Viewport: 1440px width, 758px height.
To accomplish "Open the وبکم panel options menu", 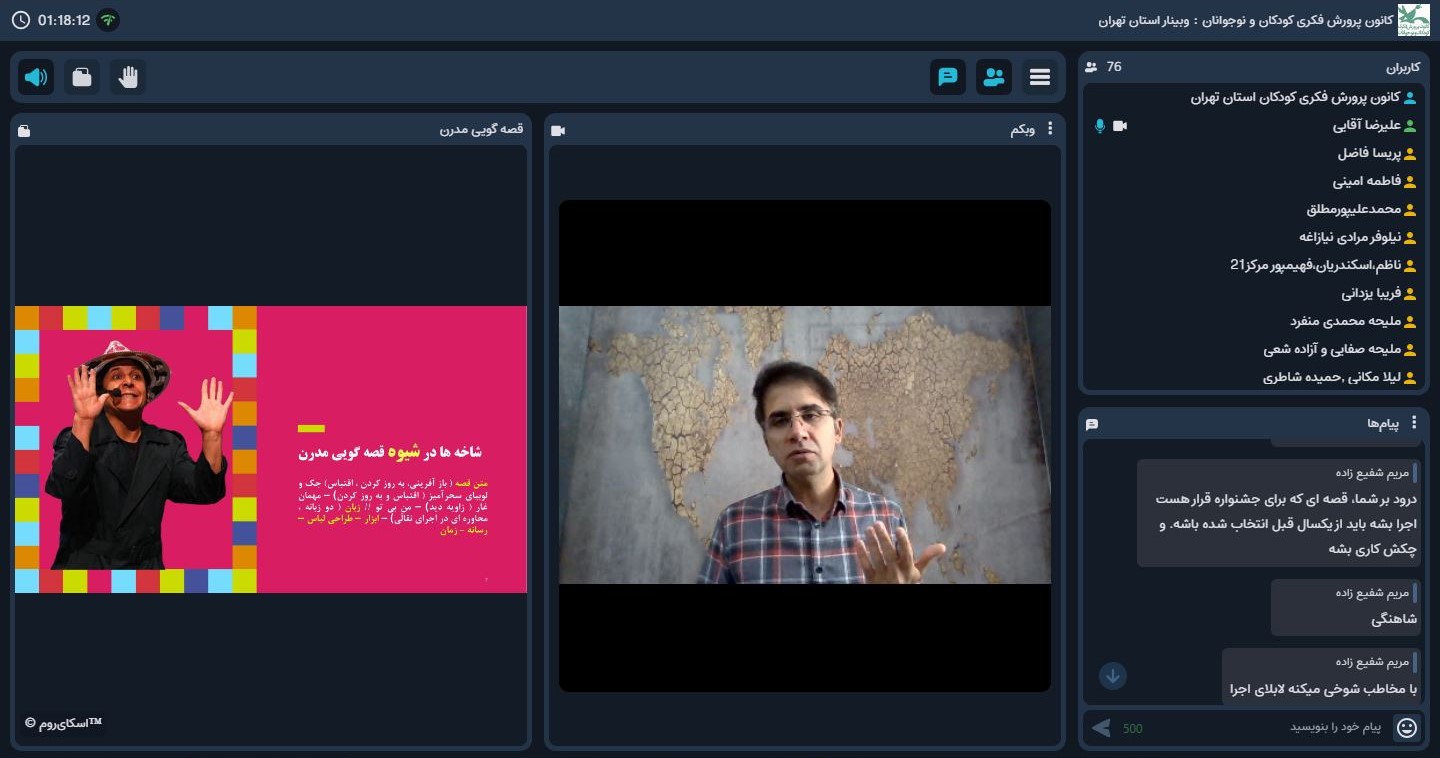I will tap(1049, 130).
